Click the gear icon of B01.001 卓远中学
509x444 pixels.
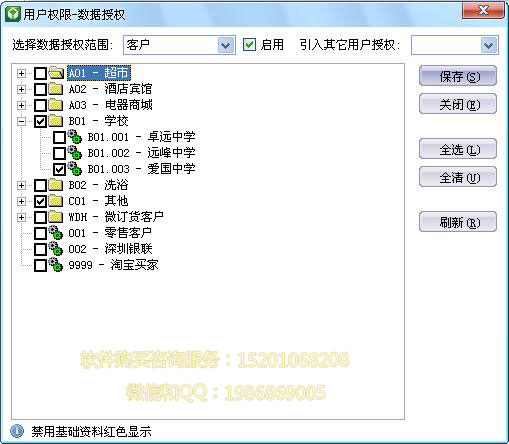75,137
